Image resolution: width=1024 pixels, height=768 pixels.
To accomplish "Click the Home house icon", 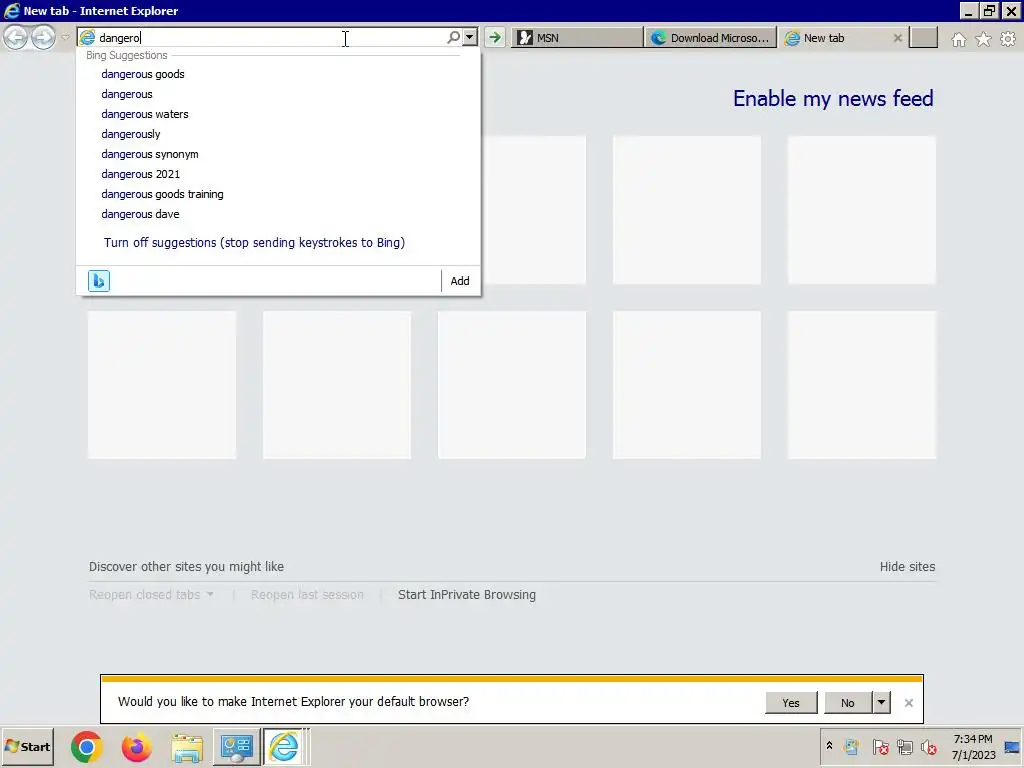I will coord(958,39).
